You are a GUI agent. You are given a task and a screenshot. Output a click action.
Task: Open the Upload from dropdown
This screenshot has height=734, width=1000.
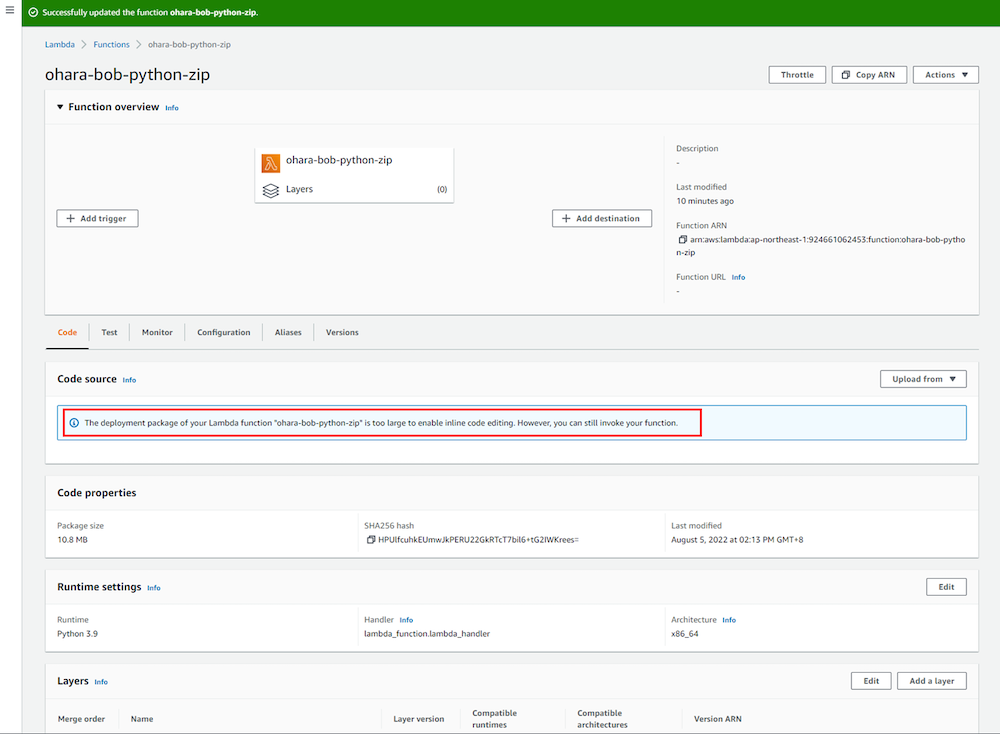tap(922, 379)
